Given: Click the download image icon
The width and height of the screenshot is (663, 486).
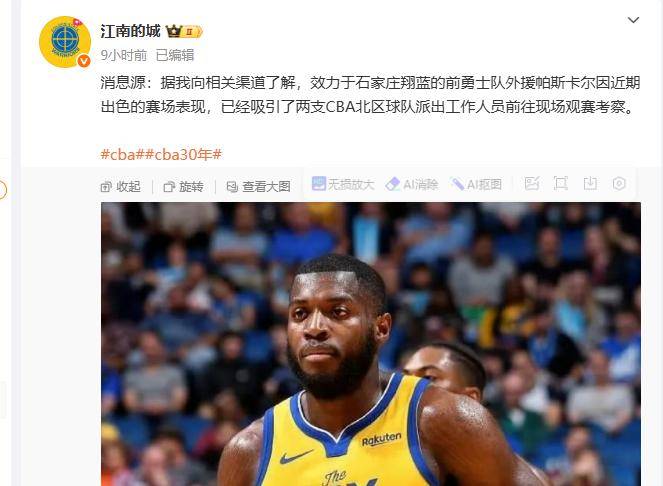Looking at the screenshot, I should click(x=590, y=184).
